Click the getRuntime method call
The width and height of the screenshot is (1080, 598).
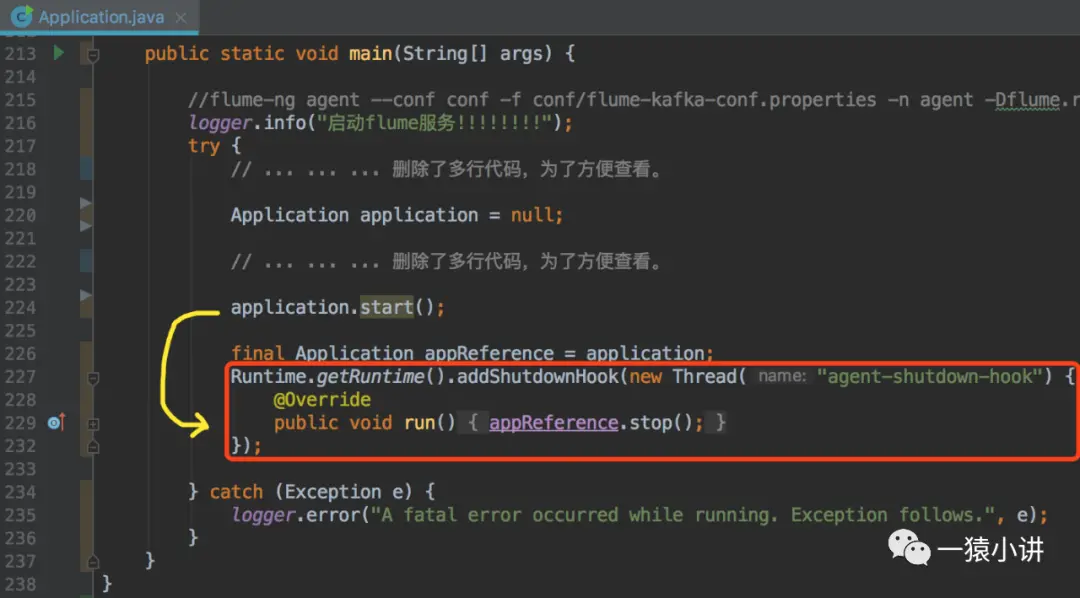click(370, 376)
